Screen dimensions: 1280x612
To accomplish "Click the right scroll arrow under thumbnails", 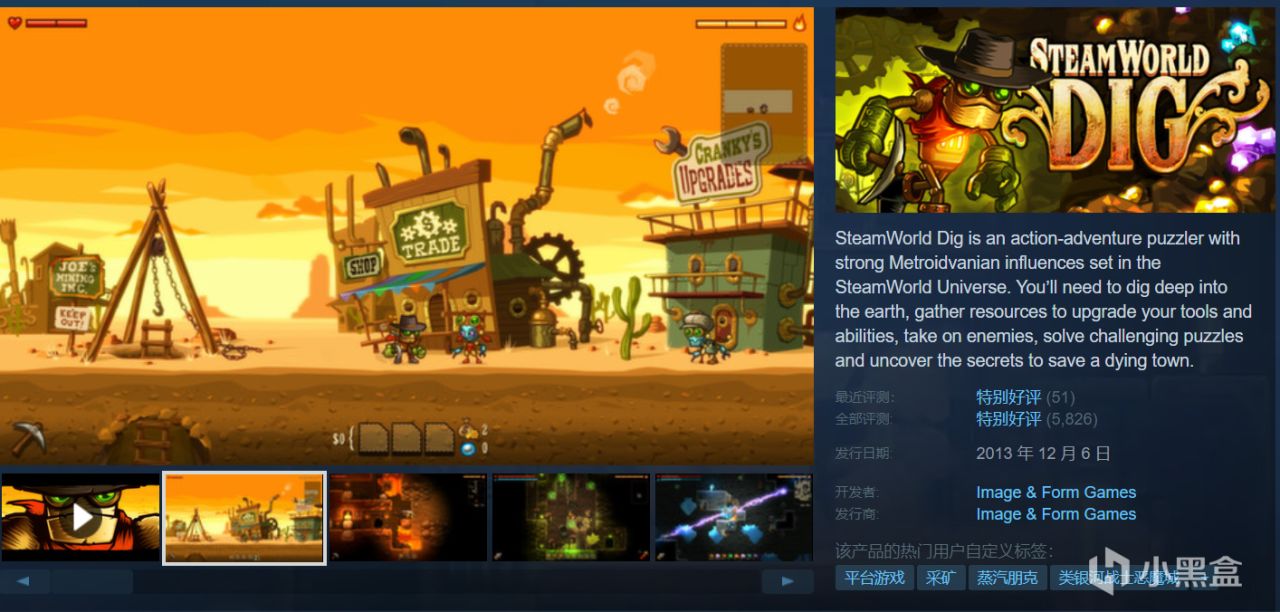I will pyautogui.click(x=788, y=581).
